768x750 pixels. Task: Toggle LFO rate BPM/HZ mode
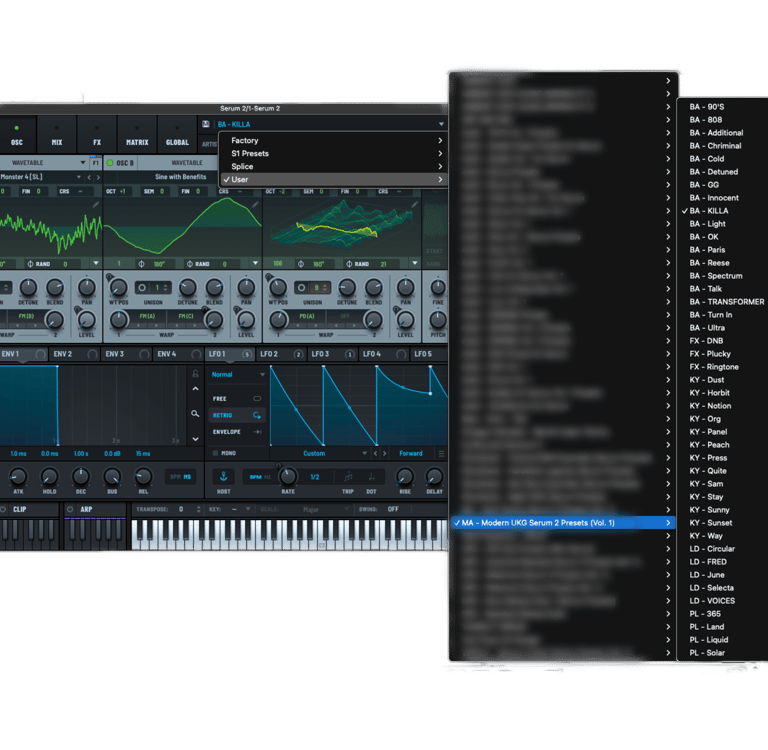[x=260, y=477]
